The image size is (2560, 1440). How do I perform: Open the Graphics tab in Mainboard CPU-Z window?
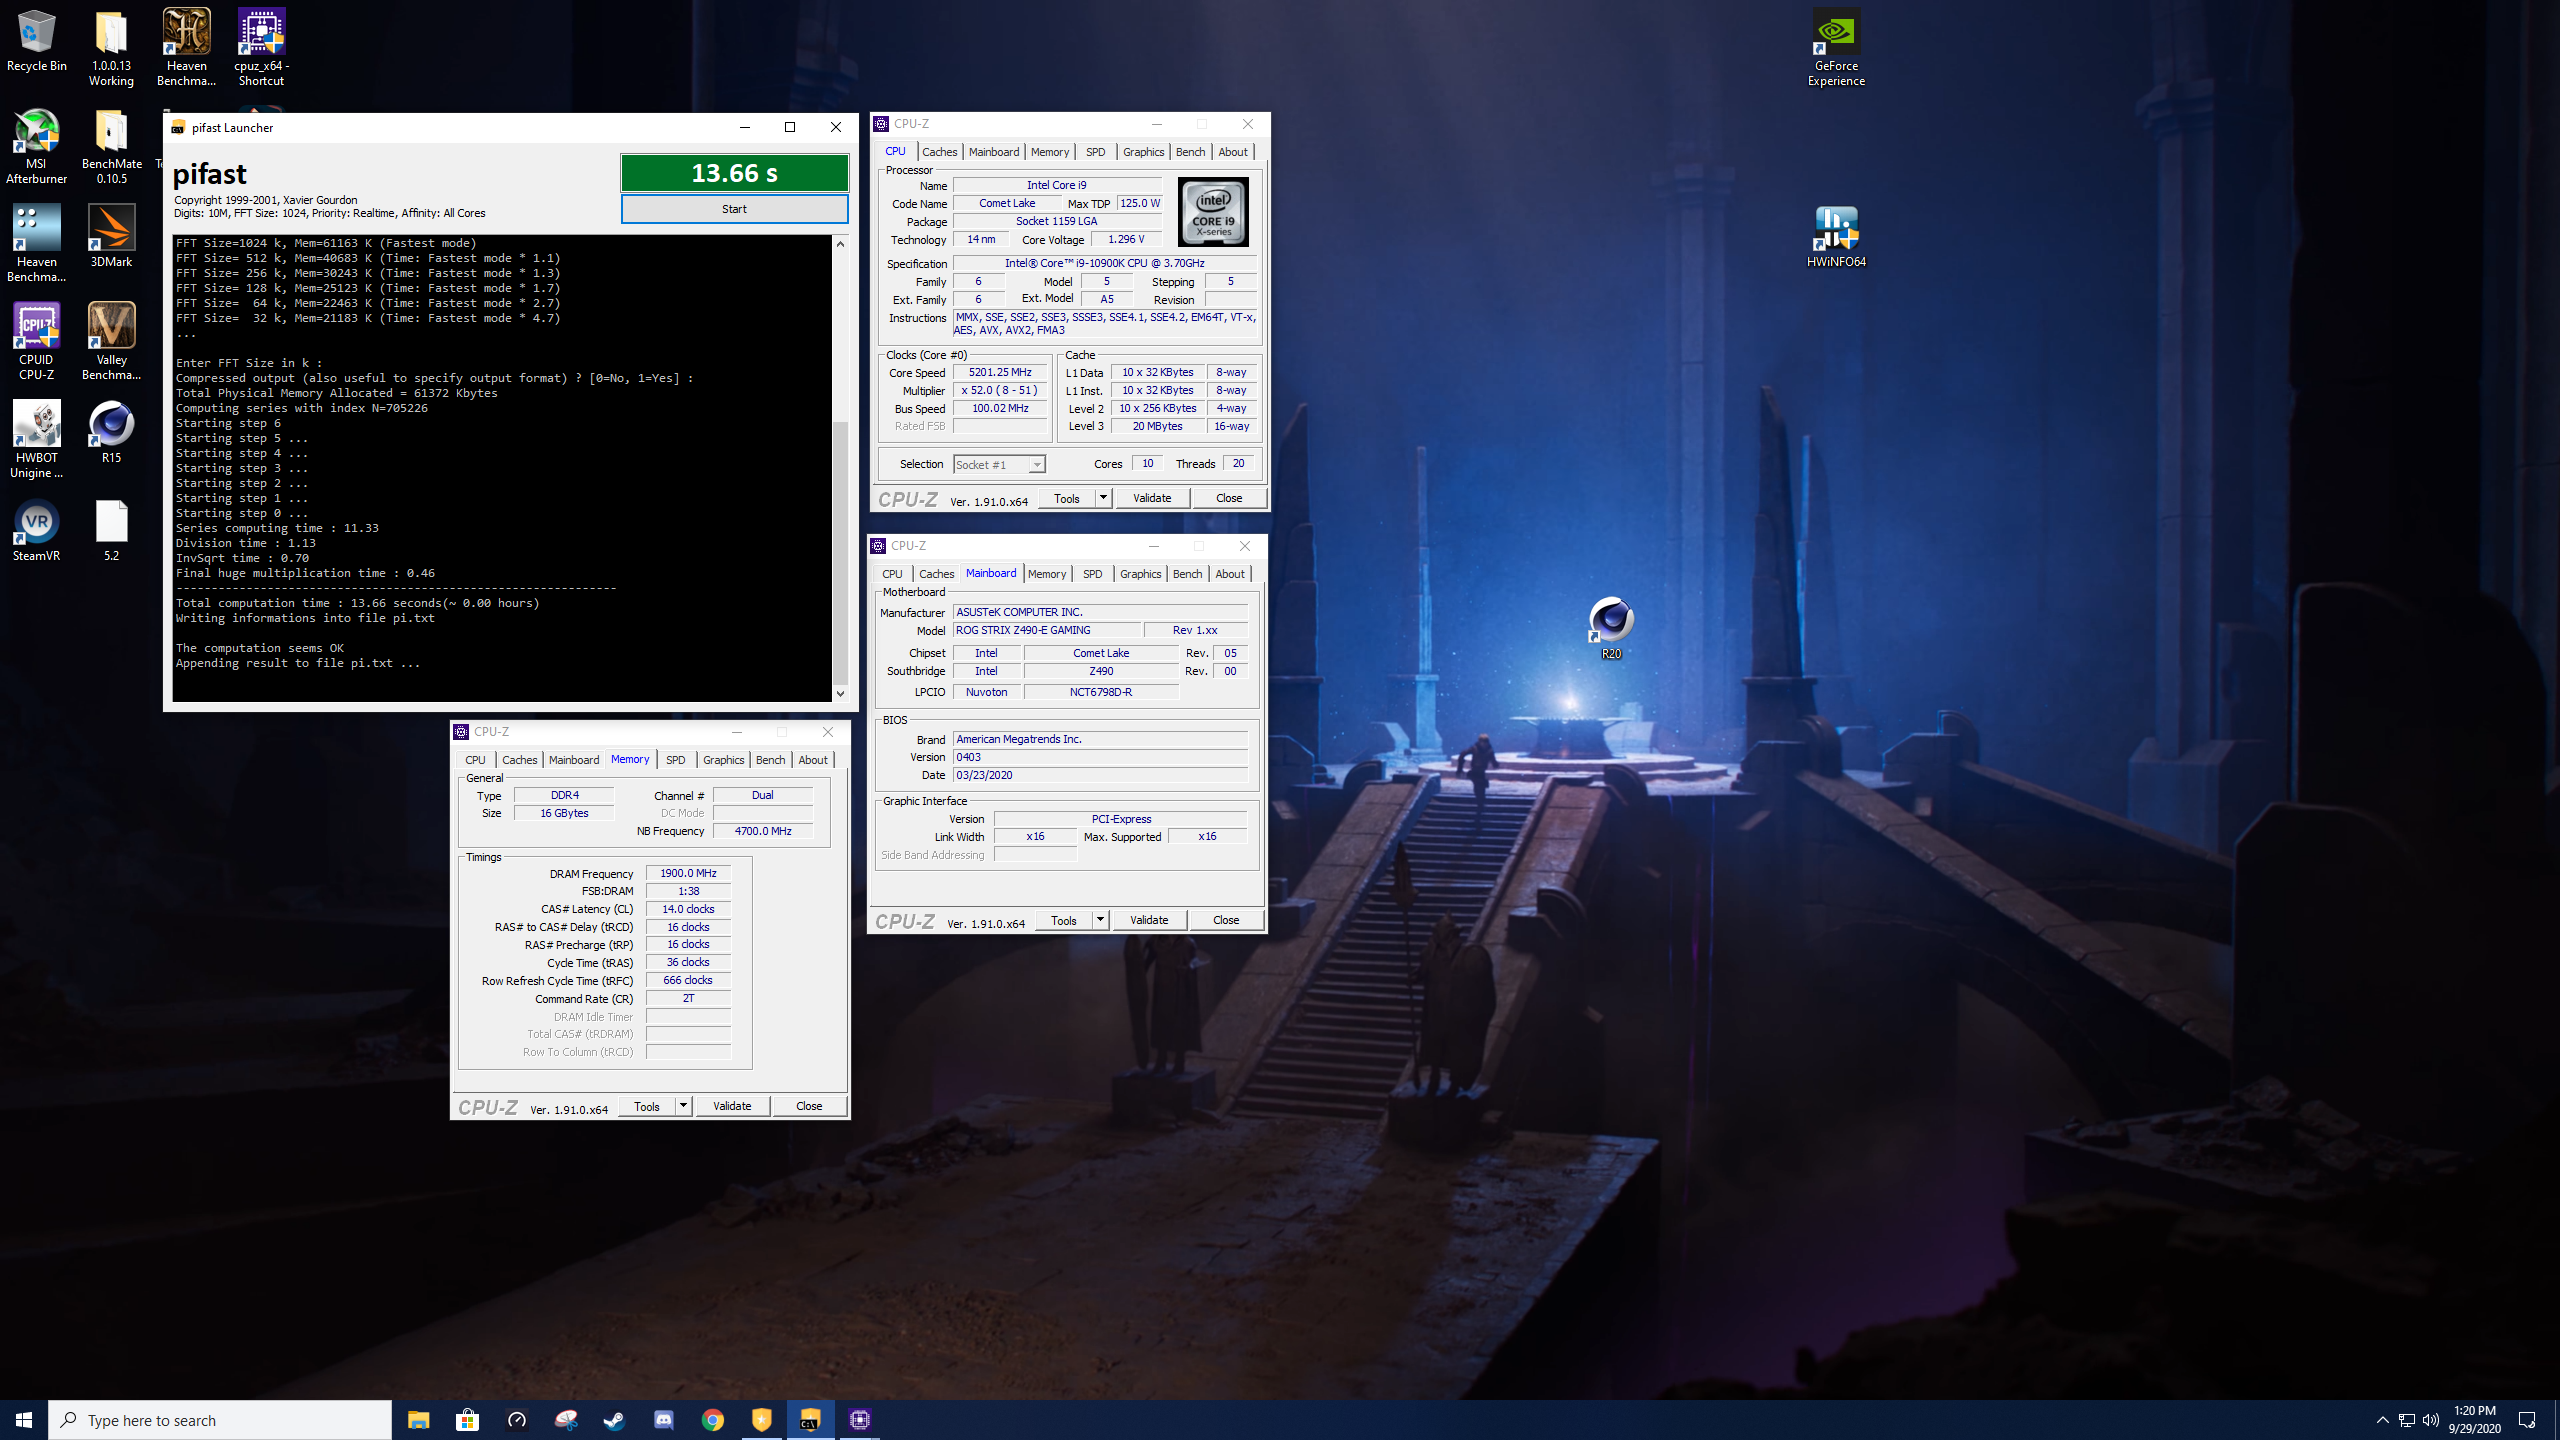click(x=1140, y=574)
